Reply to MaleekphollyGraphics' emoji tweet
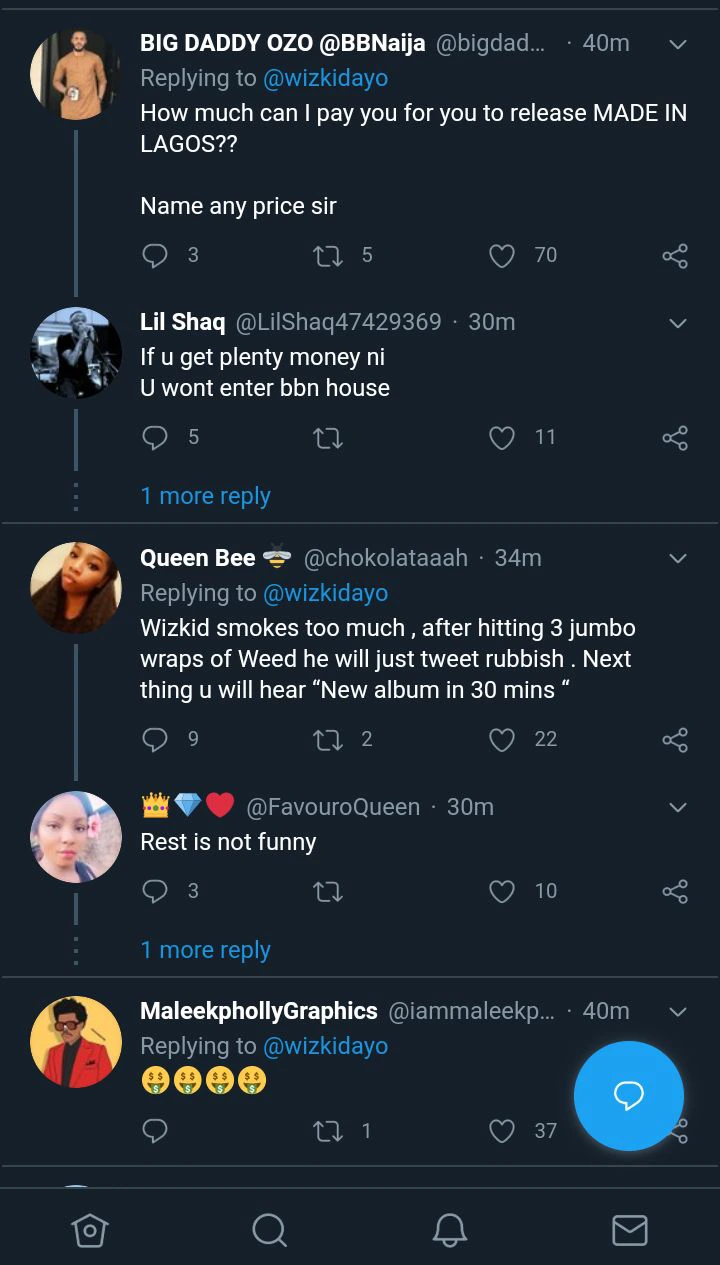Viewport: 720px width, 1265px height. click(x=155, y=1131)
